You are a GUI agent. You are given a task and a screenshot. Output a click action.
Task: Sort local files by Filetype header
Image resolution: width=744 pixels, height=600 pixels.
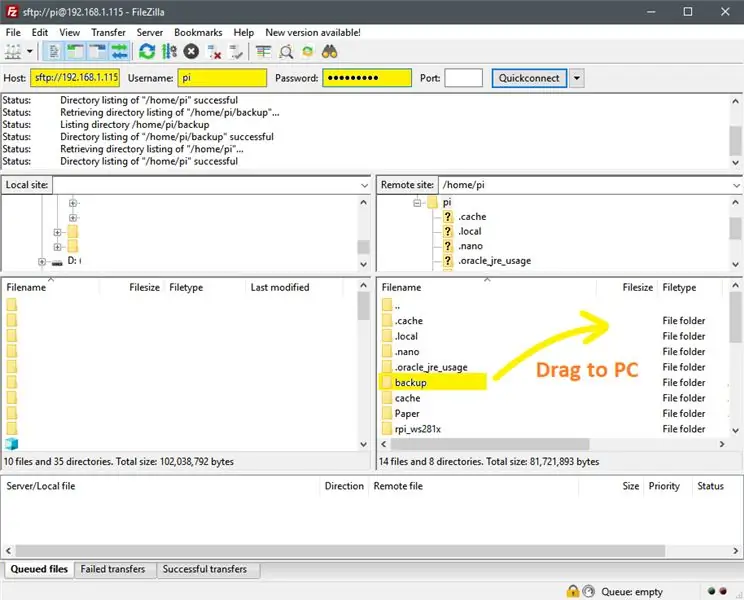186,287
